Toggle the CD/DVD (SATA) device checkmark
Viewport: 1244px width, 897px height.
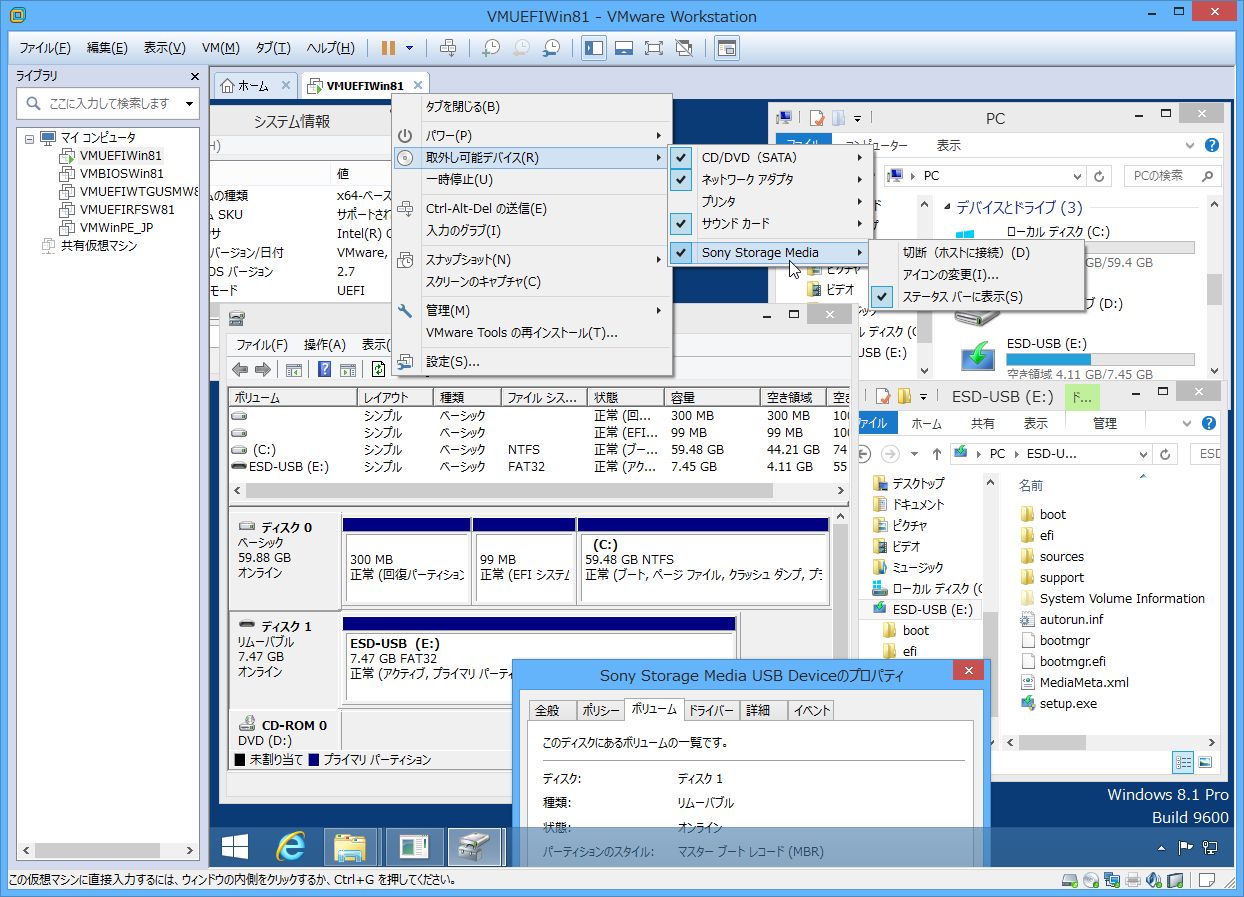pyautogui.click(x=681, y=157)
